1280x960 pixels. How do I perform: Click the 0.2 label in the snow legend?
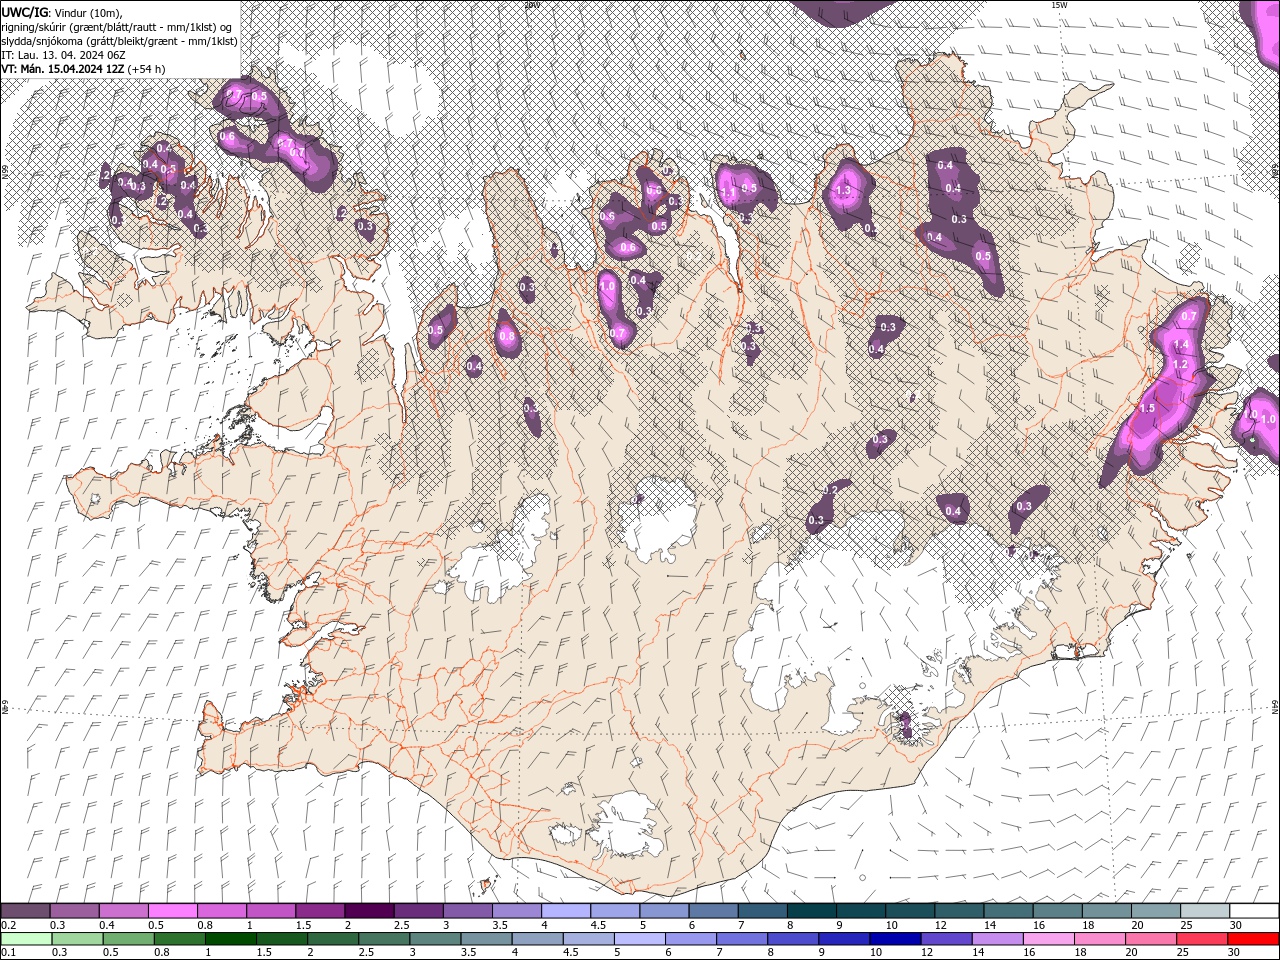8,925
